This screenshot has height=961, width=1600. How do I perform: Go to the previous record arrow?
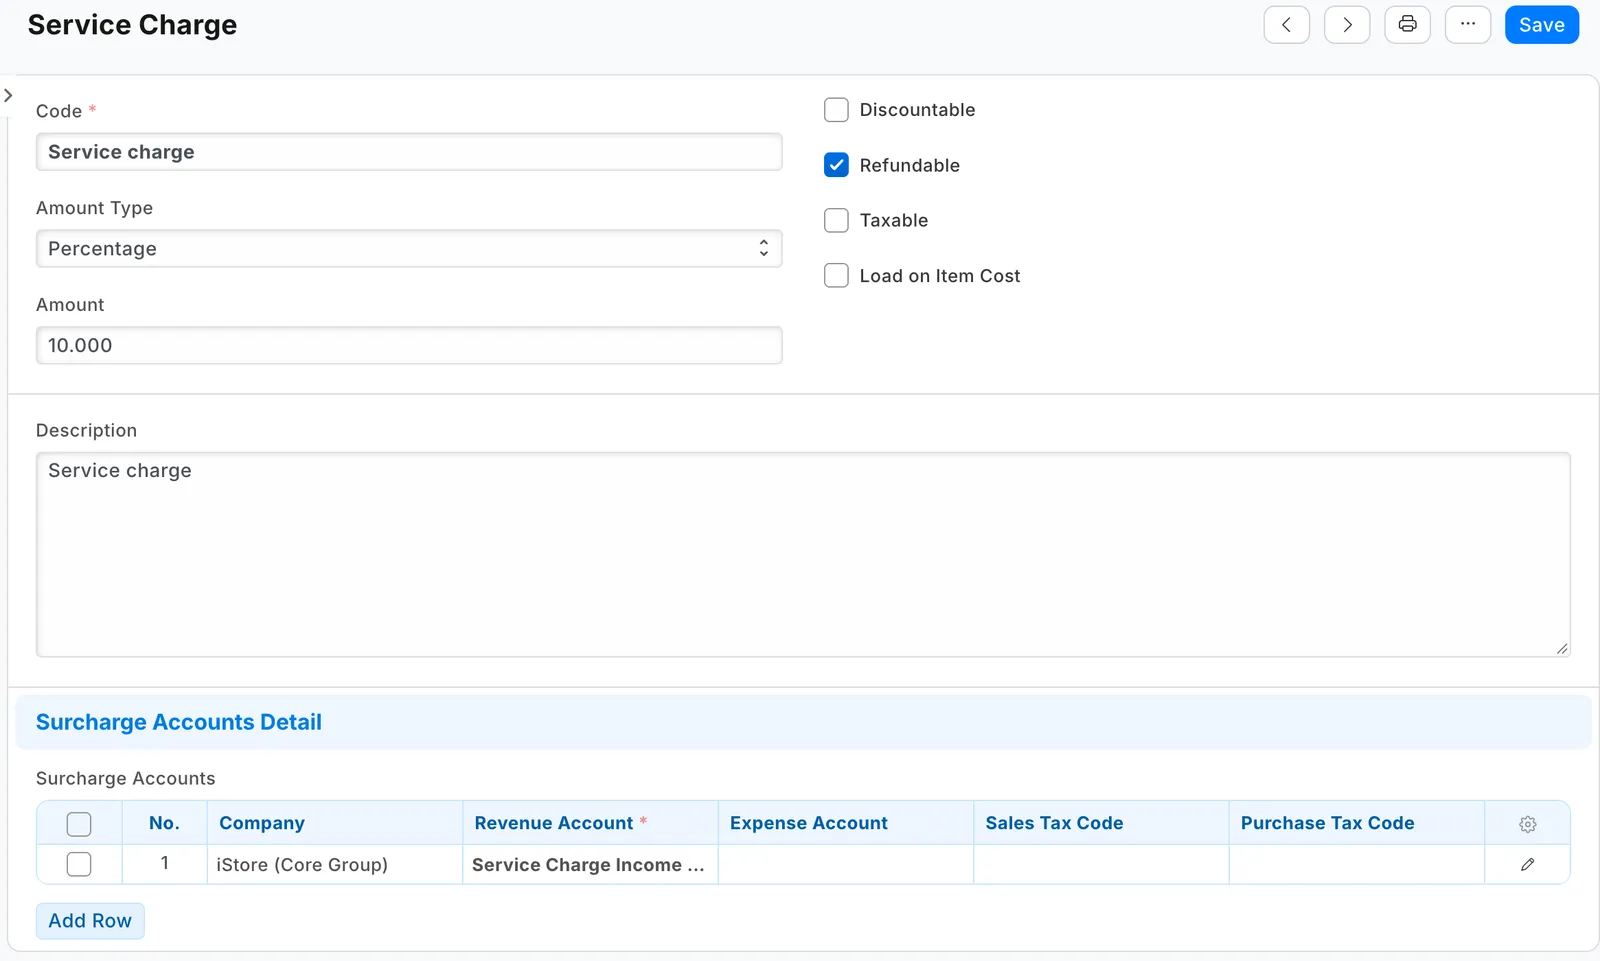[x=1286, y=25]
